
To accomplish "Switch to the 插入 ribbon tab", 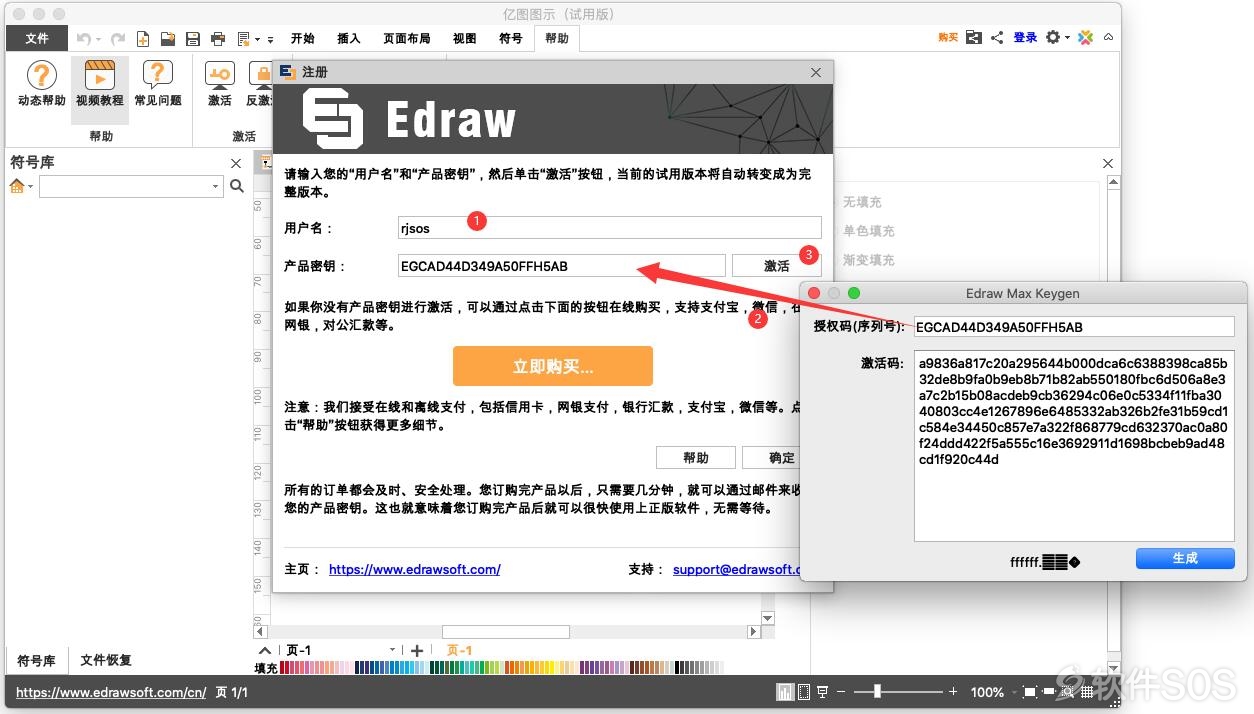I will [x=348, y=38].
